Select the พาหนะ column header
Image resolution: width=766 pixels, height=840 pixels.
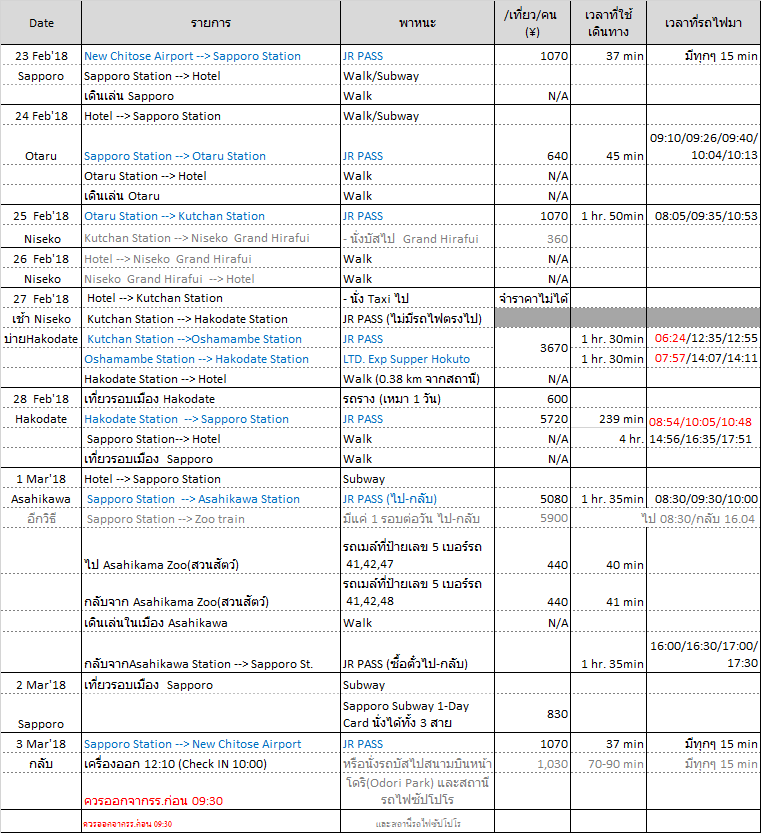(x=417, y=22)
